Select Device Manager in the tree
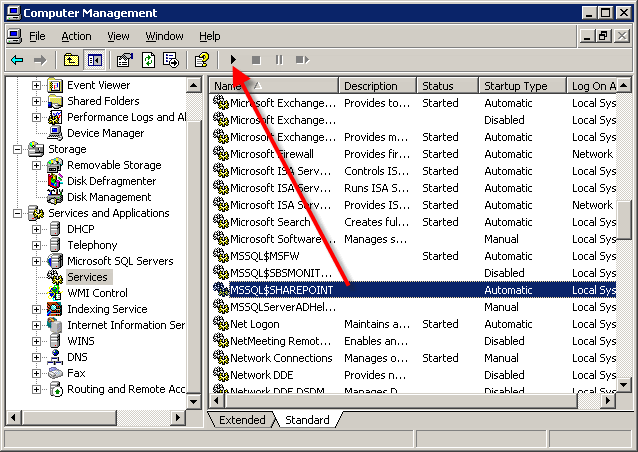Viewport: 638px width, 452px height. coord(105,133)
